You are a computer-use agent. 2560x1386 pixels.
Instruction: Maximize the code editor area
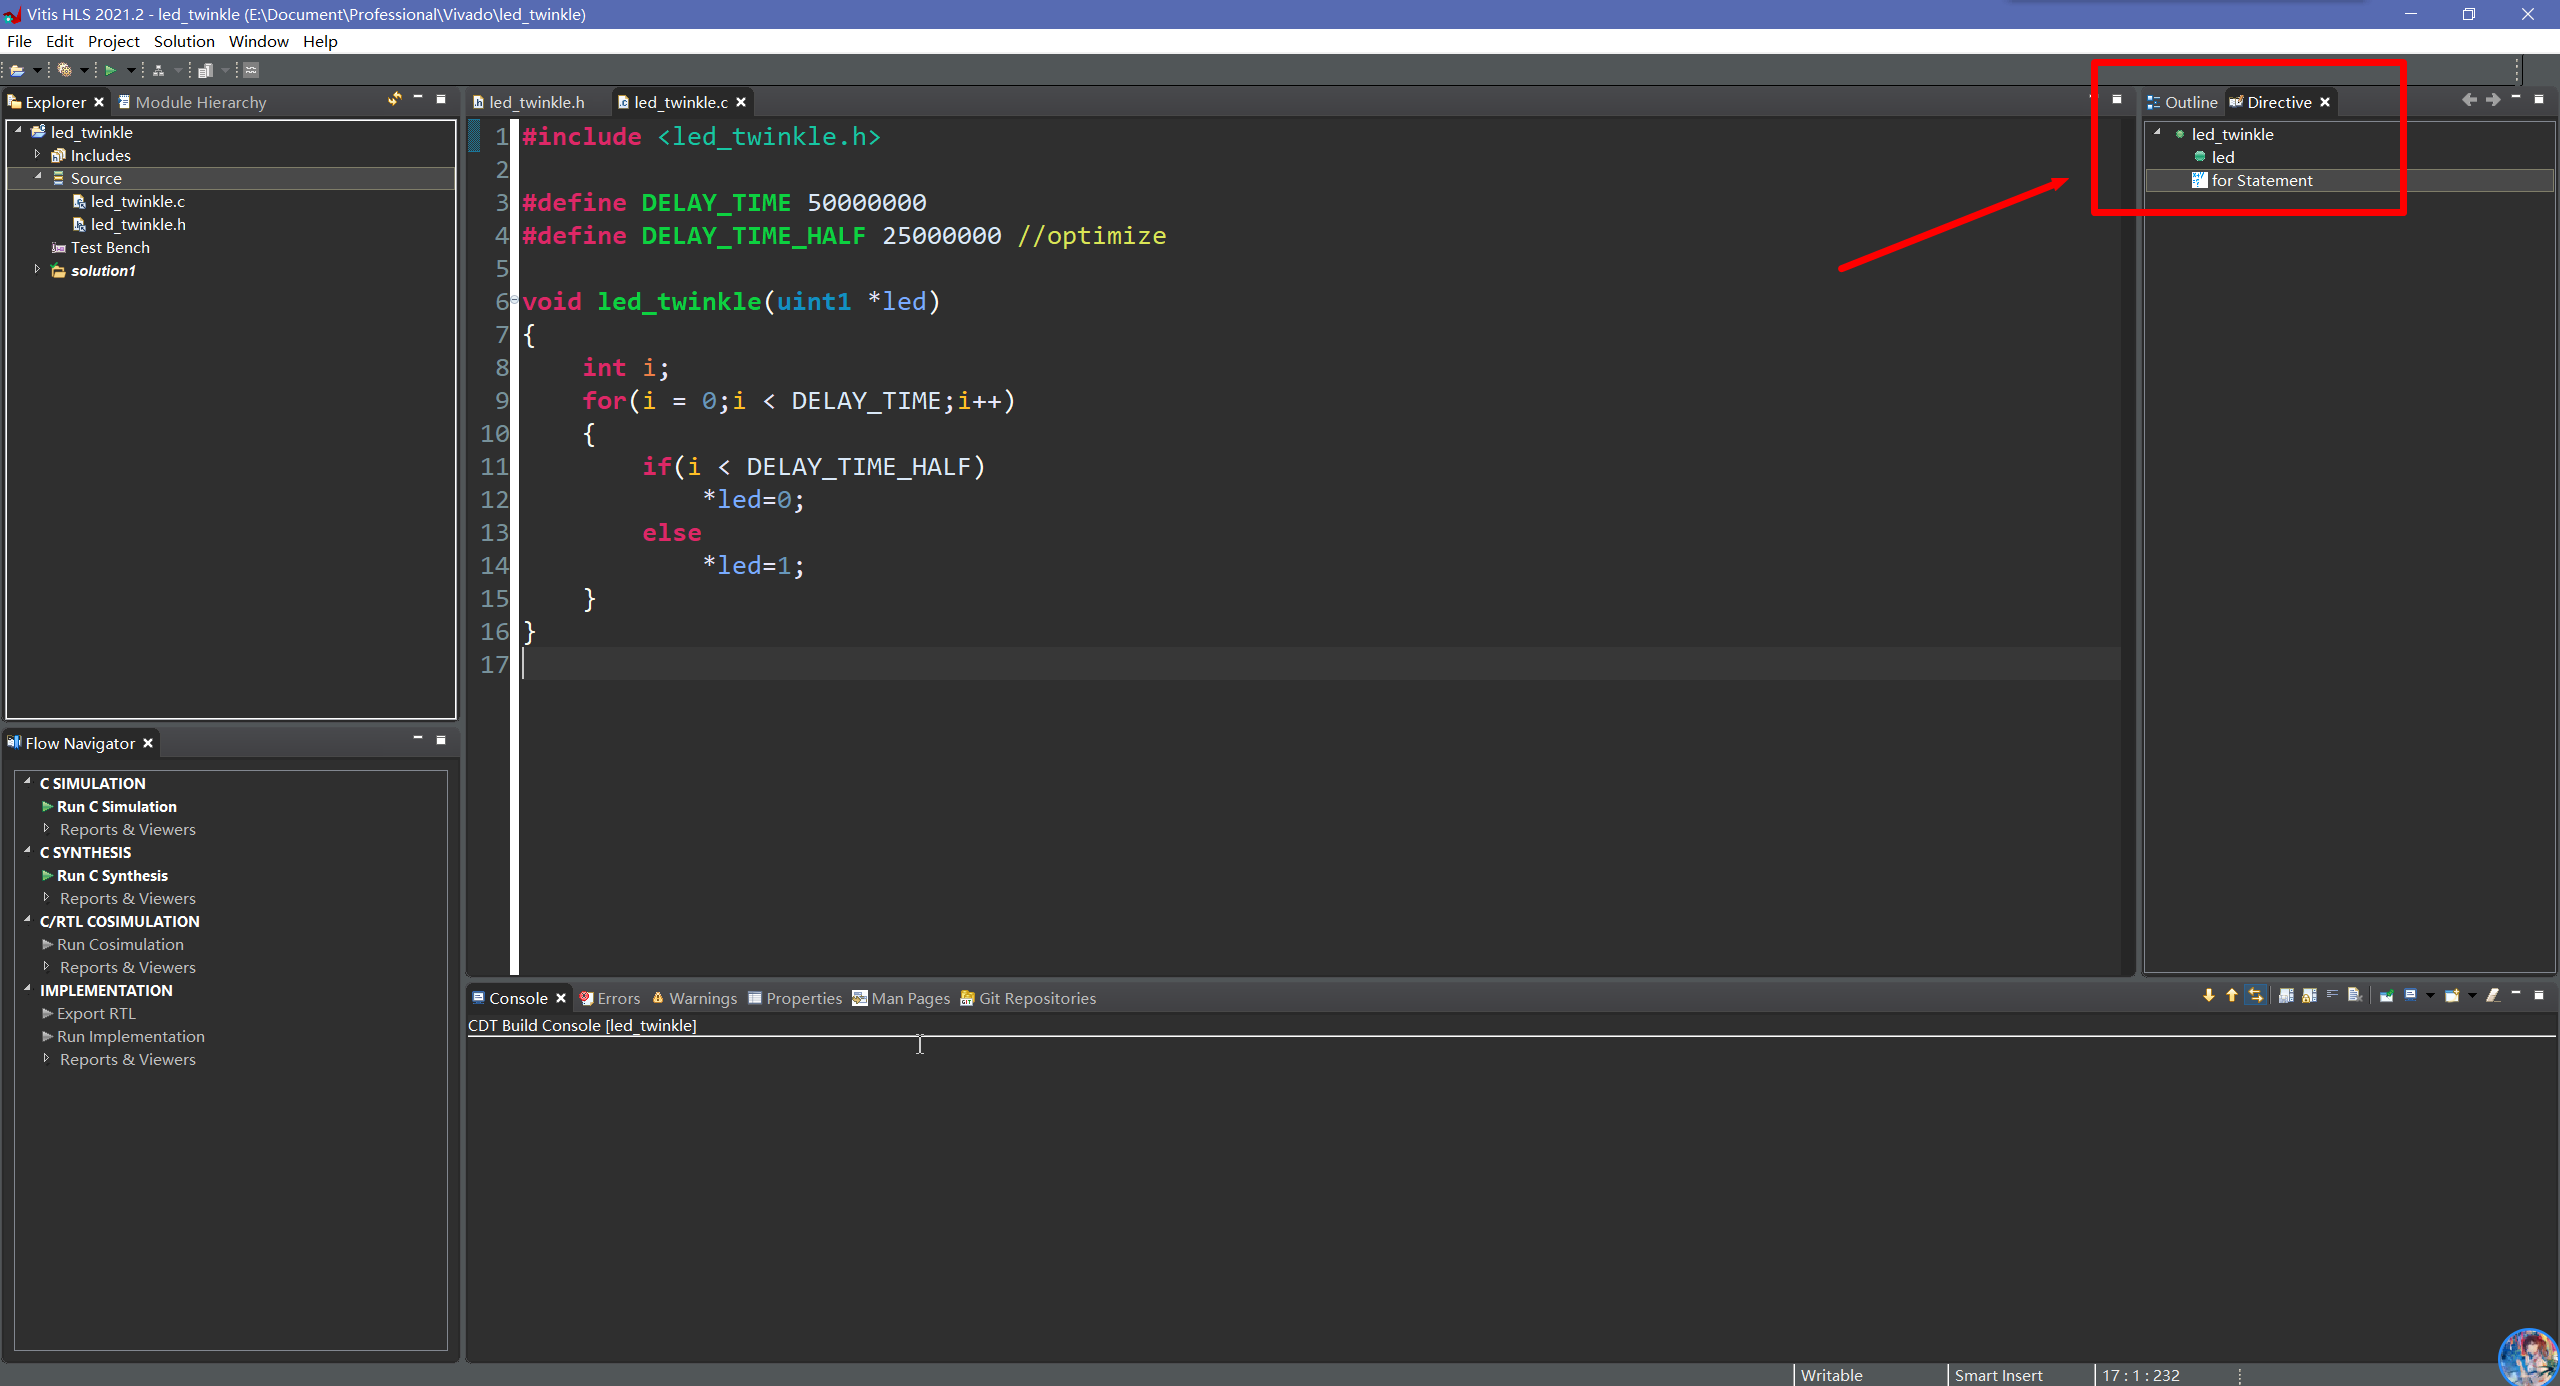pyautogui.click(x=2117, y=99)
